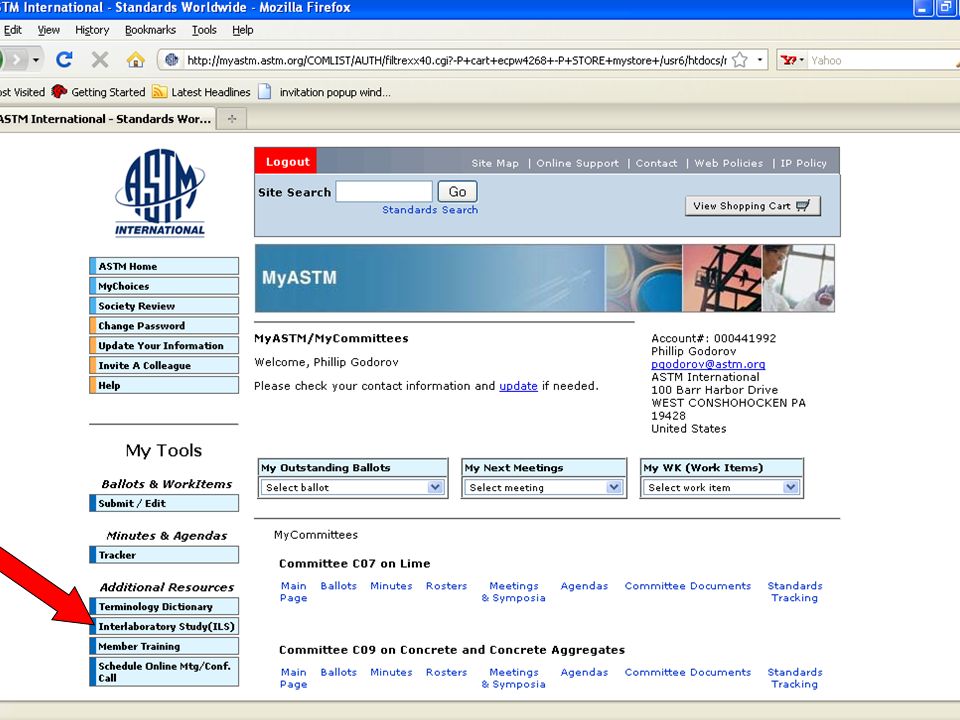
Task: Open the Site Map link
Action: [x=495, y=163]
